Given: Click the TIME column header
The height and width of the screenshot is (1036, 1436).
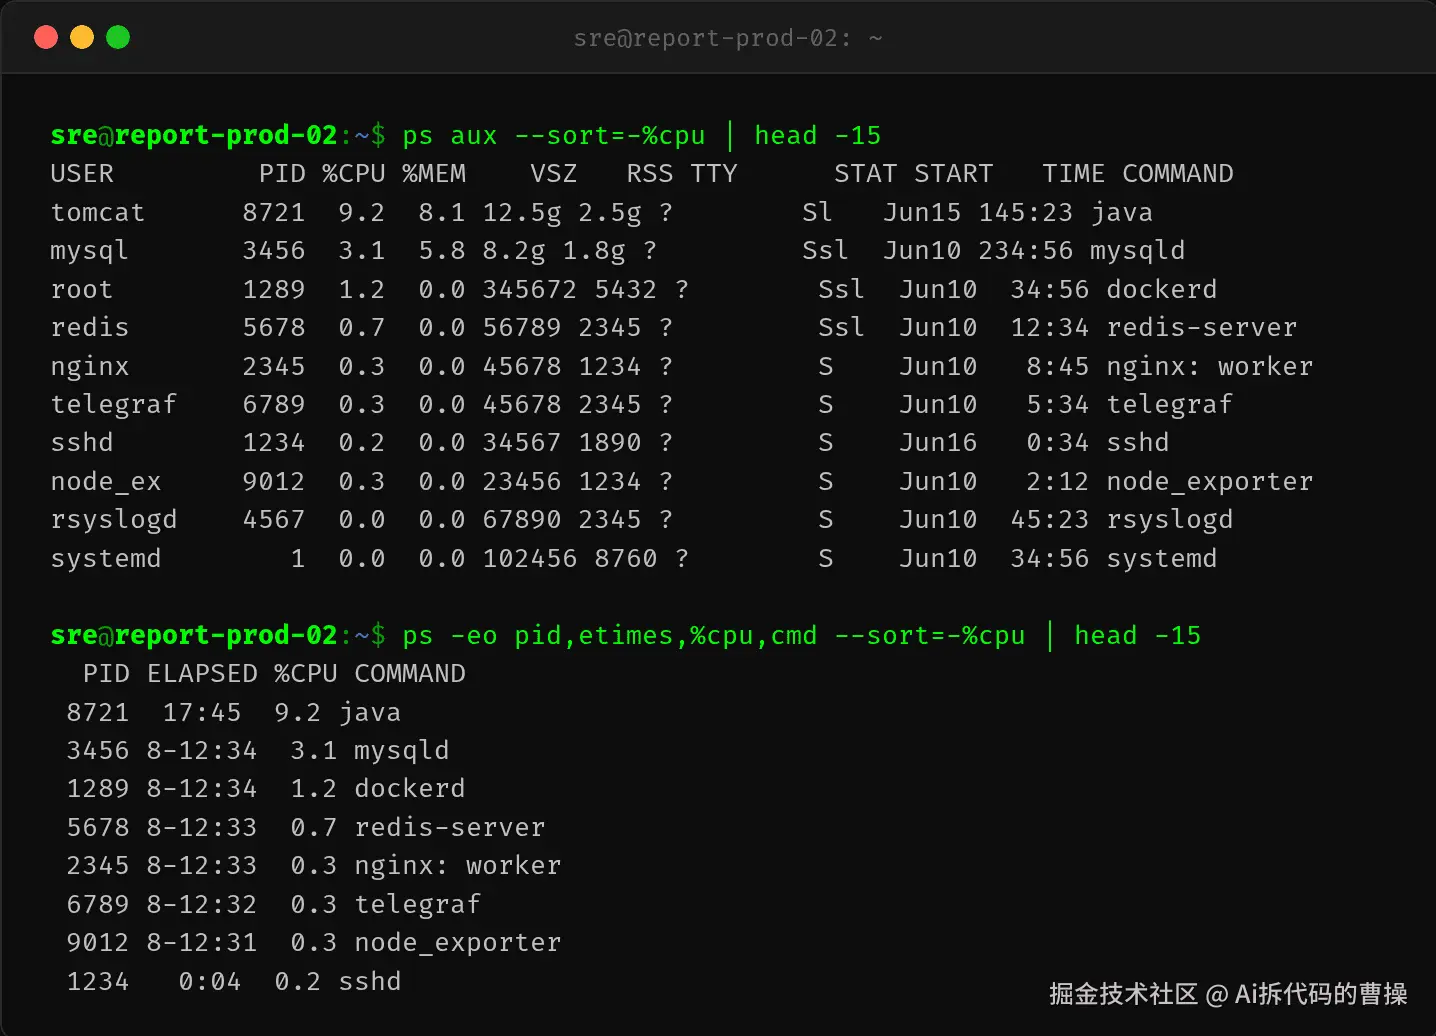Looking at the screenshot, I should point(1074,173).
